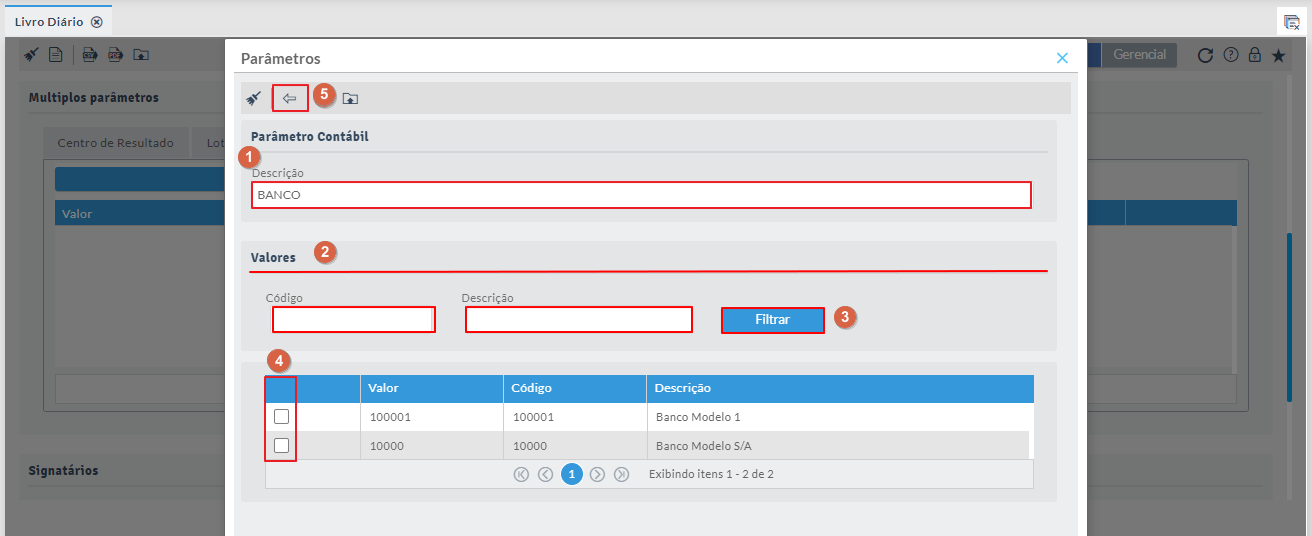Go to first page of results
Viewport: 1312px width, 536px height.
click(521, 474)
